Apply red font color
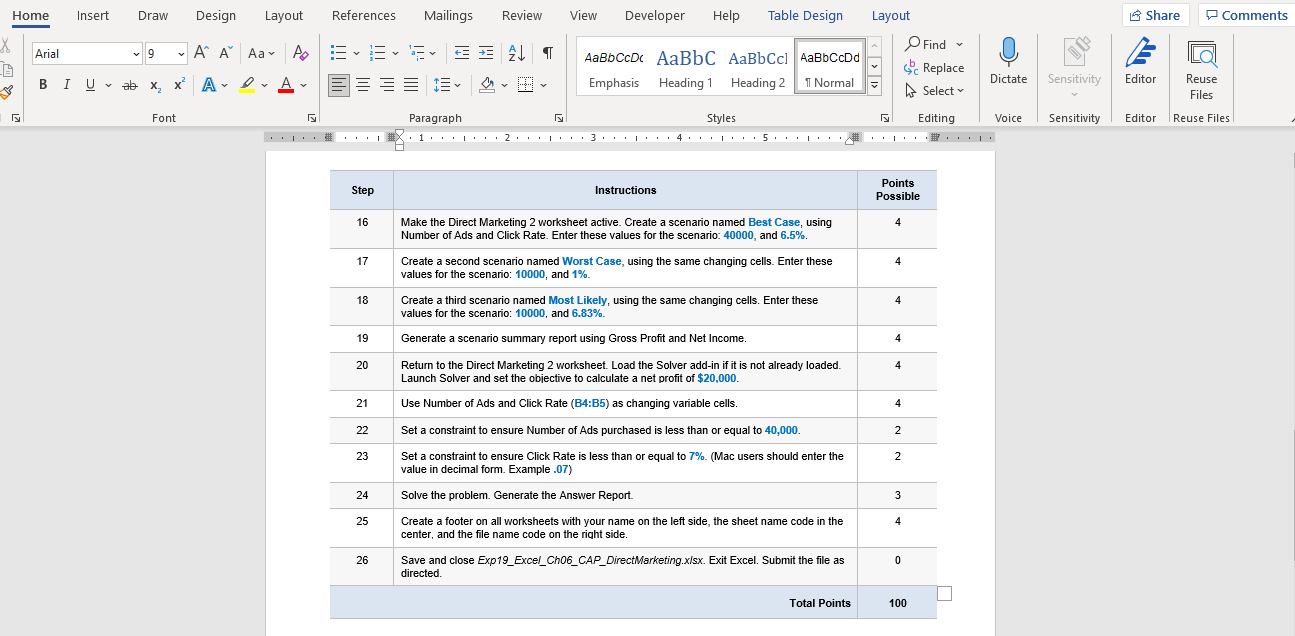1295x636 pixels. coord(285,85)
